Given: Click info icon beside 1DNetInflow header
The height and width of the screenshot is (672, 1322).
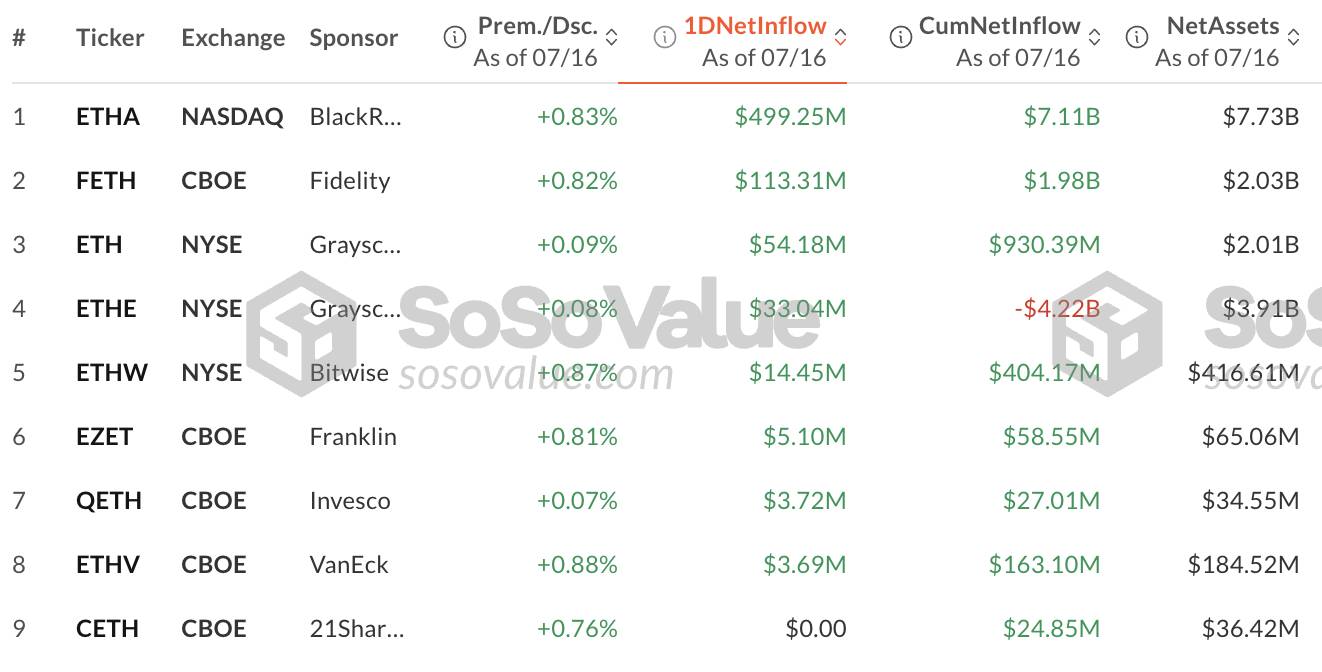Looking at the screenshot, I should [664, 38].
